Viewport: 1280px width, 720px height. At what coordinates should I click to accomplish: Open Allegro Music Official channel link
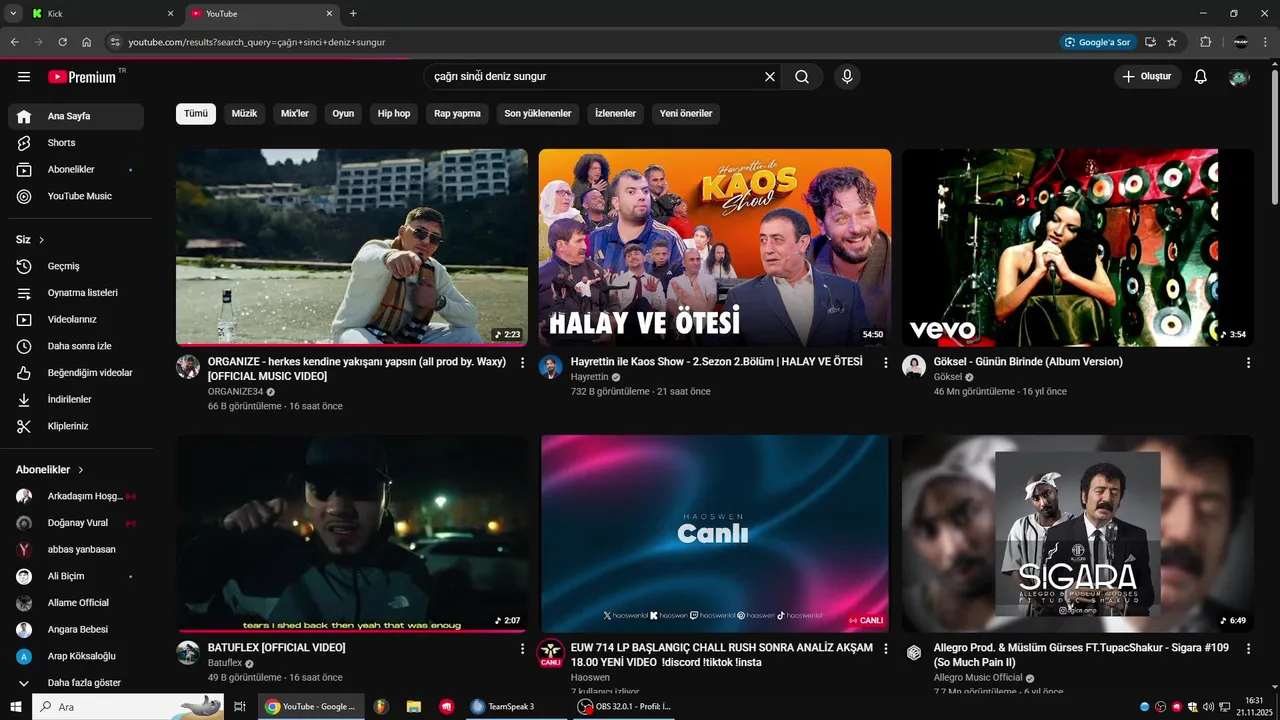[978, 678]
